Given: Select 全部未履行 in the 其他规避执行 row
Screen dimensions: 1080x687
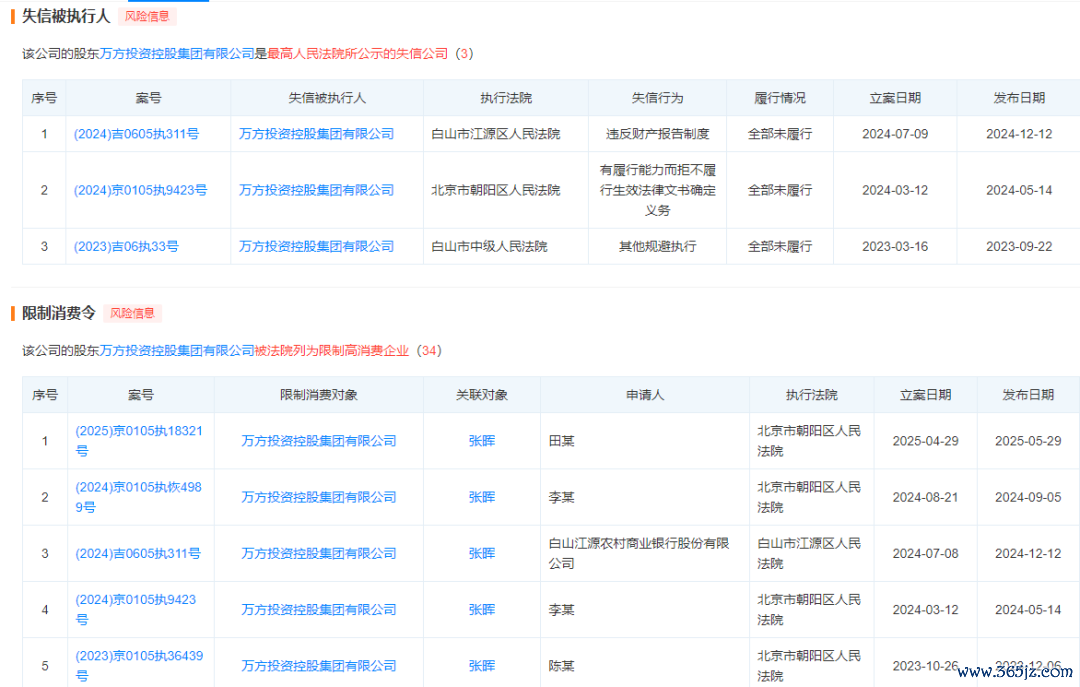Looking at the screenshot, I should pos(780,247).
